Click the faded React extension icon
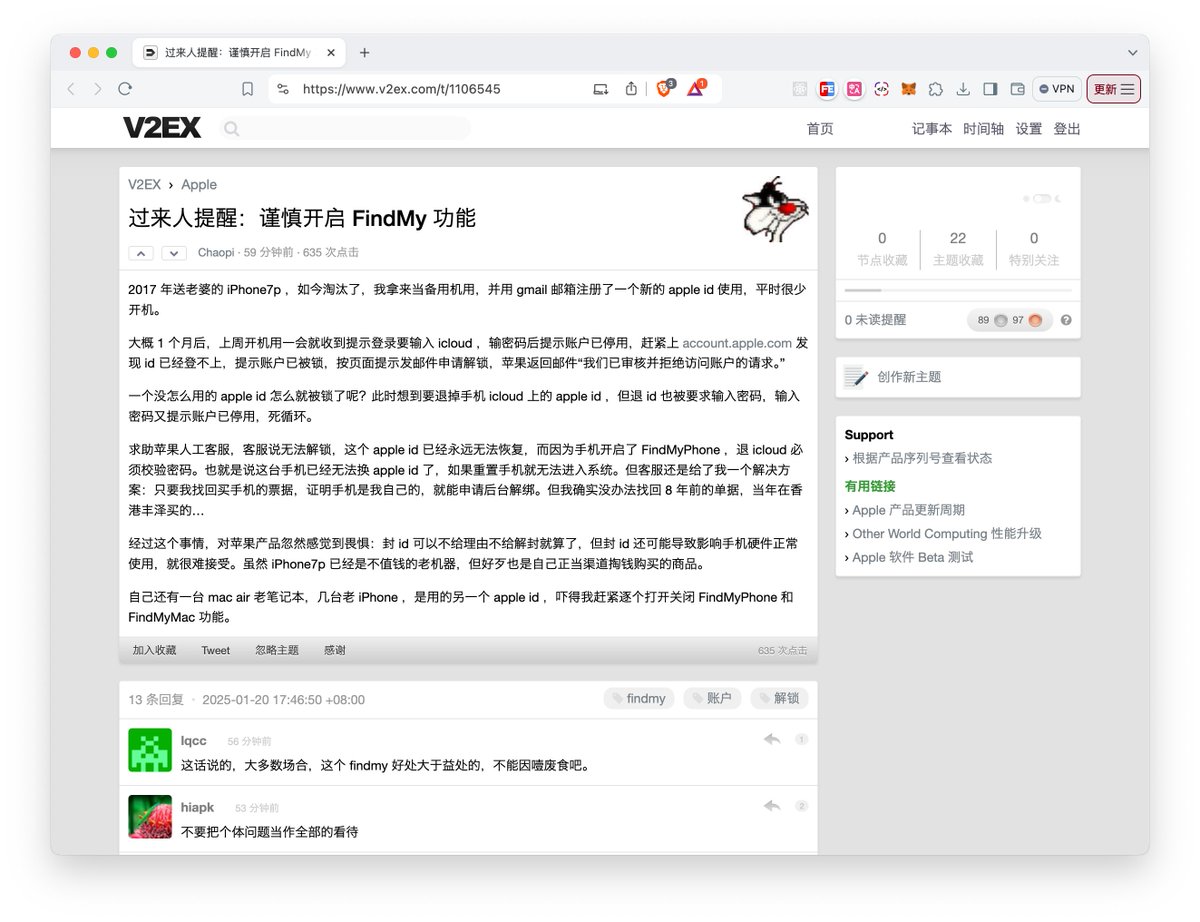The height and width of the screenshot is (922, 1200). pyautogui.click(x=800, y=89)
